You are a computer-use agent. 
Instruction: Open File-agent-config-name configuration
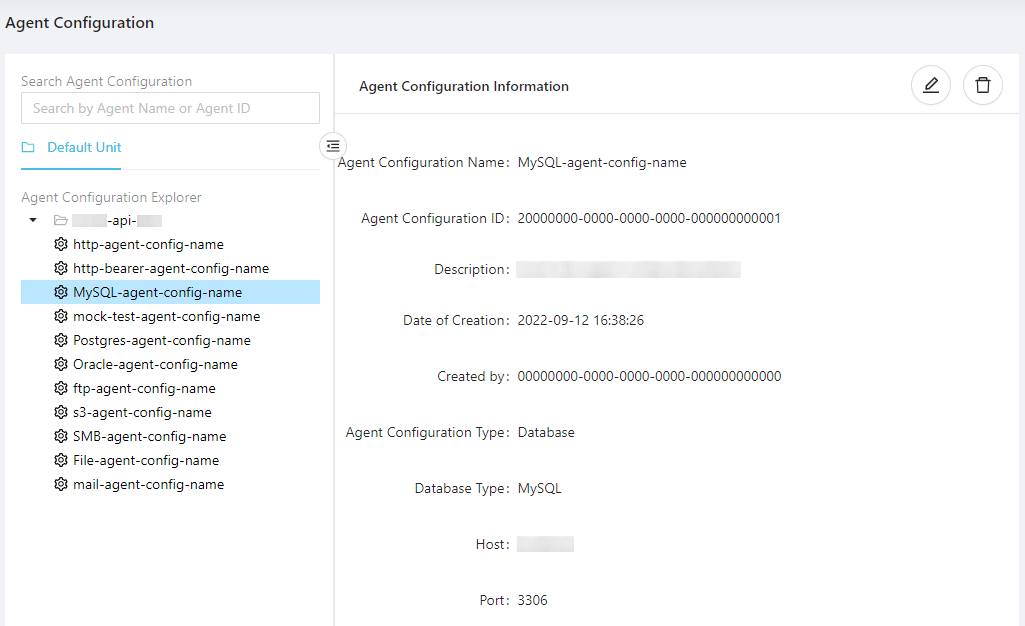[146, 460]
